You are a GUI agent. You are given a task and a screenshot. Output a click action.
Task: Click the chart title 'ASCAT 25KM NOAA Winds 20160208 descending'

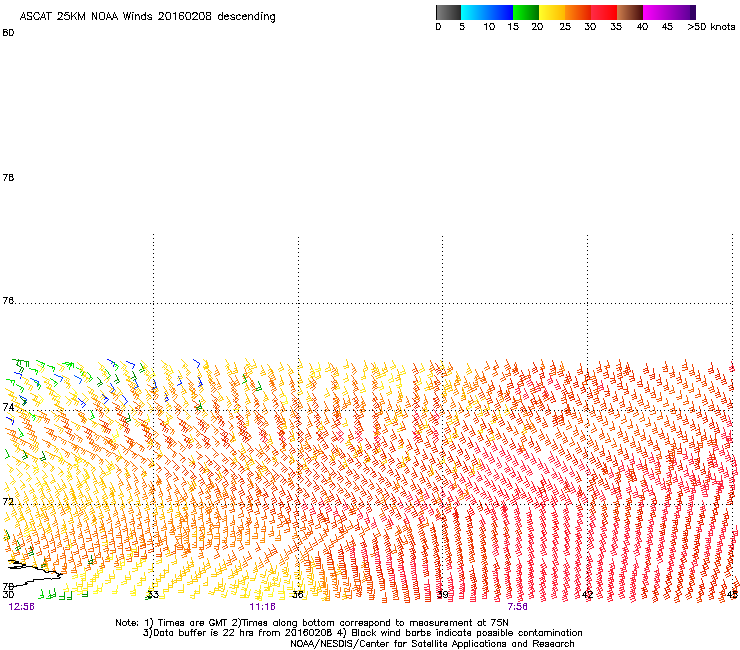click(x=147, y=17)
